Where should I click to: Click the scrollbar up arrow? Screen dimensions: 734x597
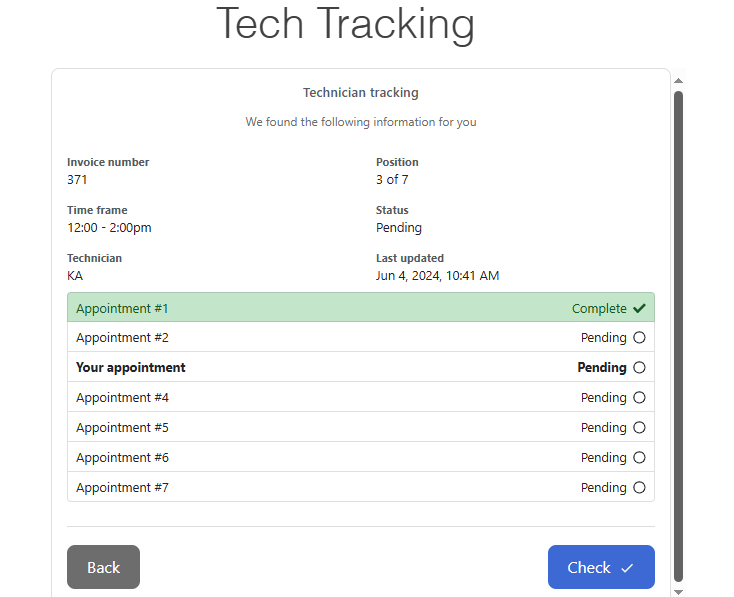pyautogui.click(x=679, y=80)
